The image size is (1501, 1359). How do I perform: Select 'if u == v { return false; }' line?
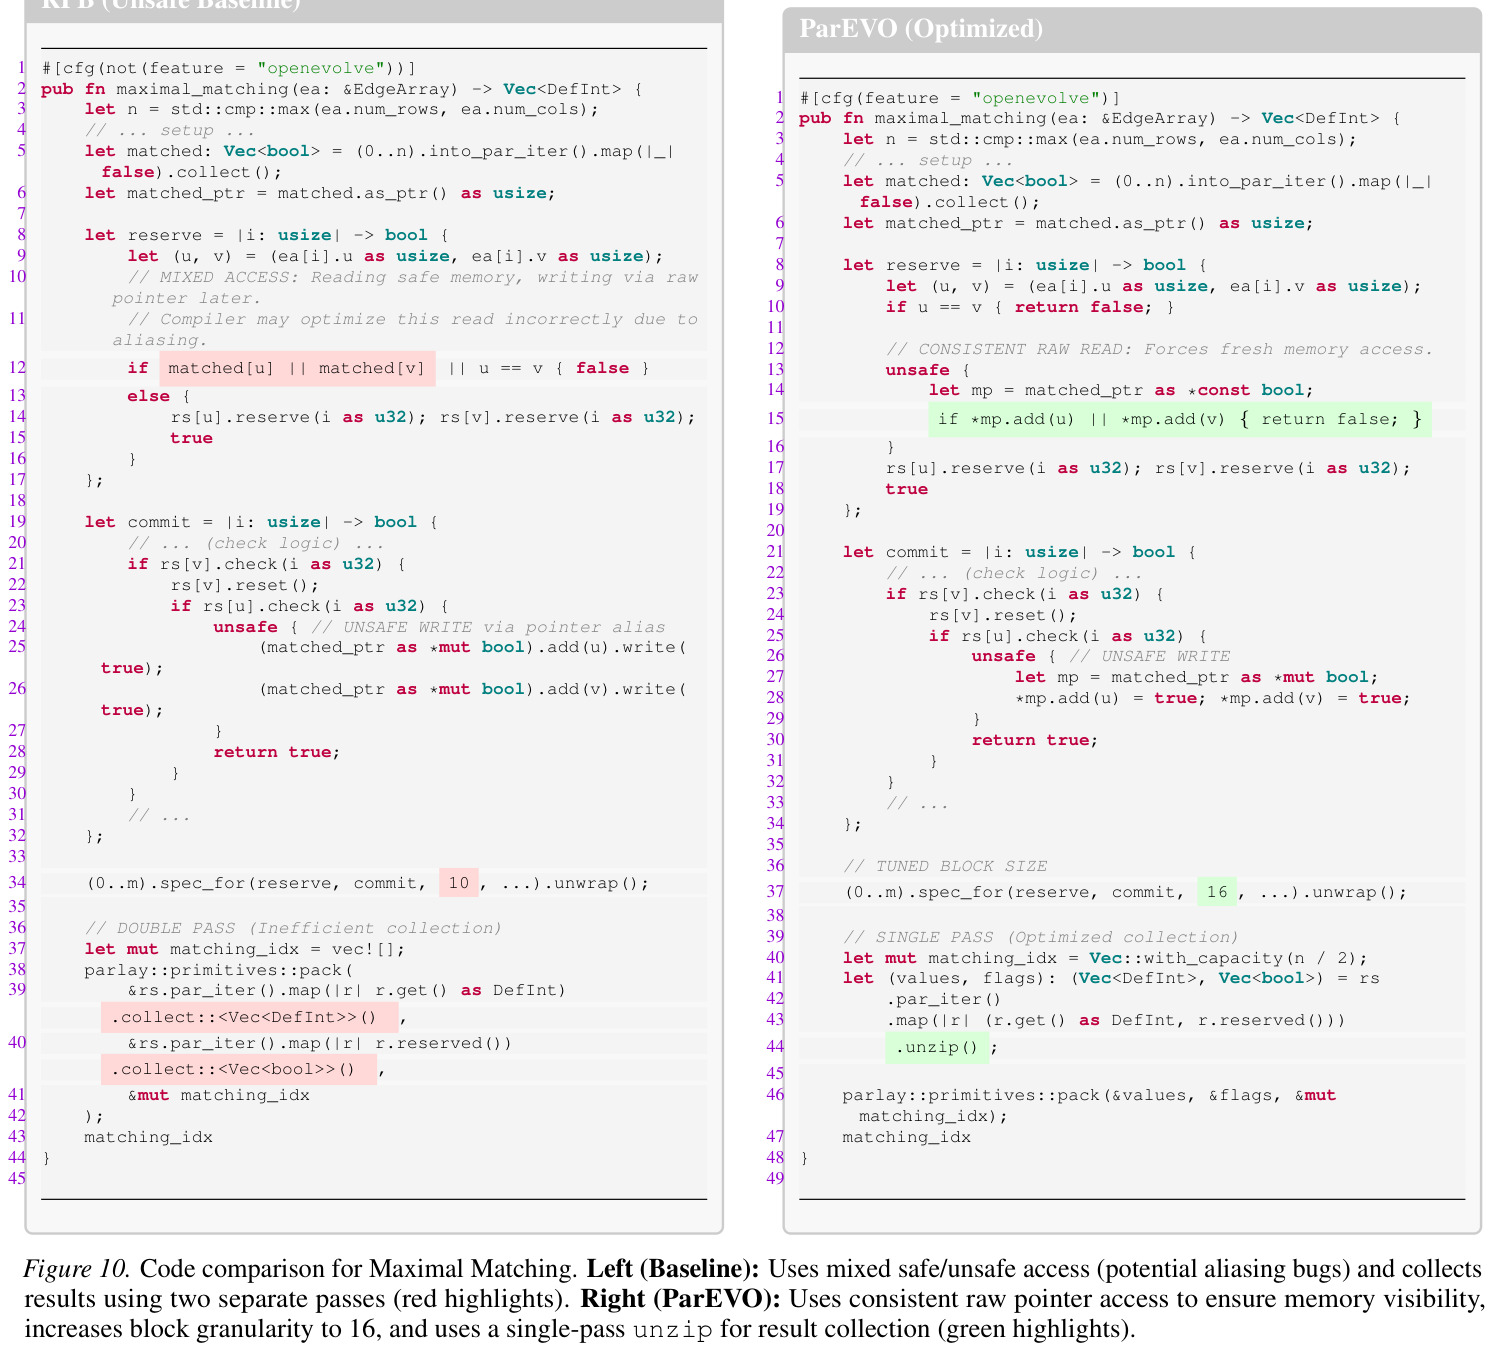click(x=1030, y=307)
